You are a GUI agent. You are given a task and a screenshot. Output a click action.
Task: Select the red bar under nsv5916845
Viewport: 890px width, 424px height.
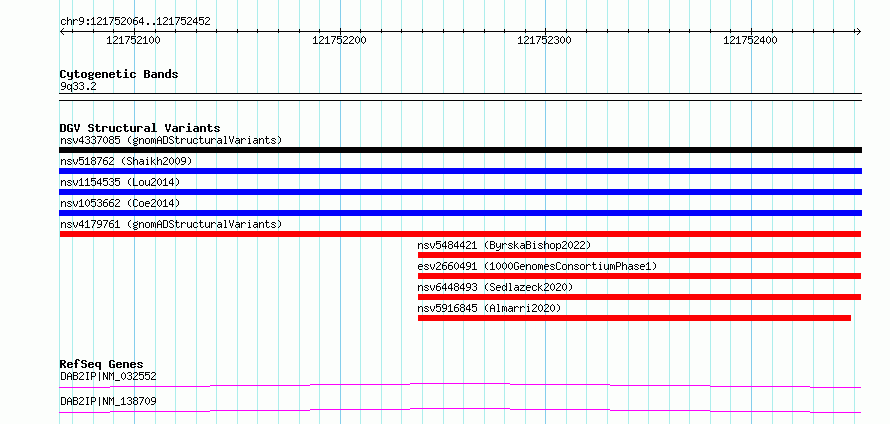click(635, 318)
